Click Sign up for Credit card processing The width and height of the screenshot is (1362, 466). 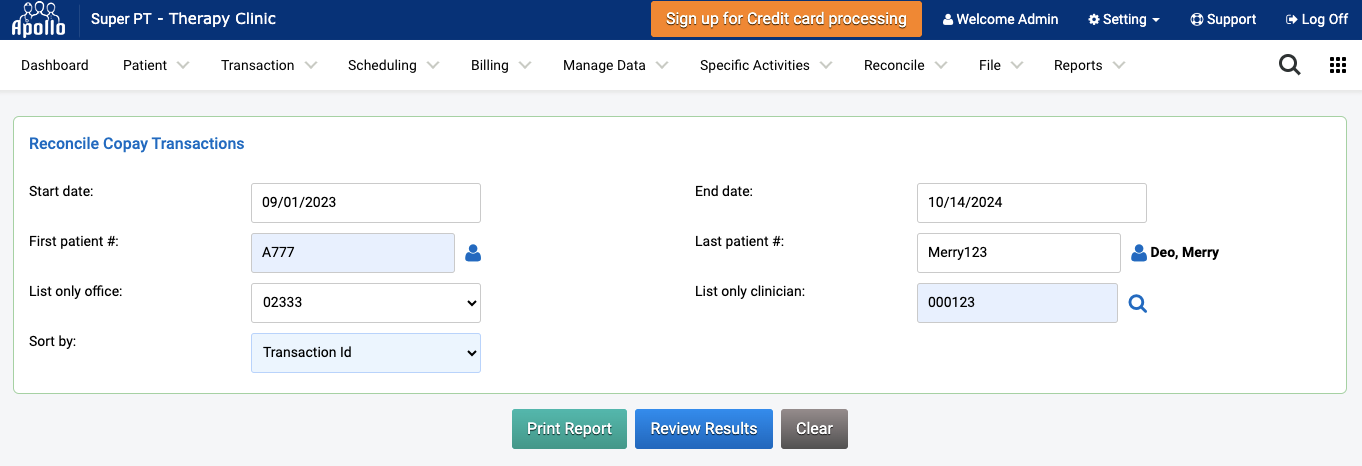(786, 19)
